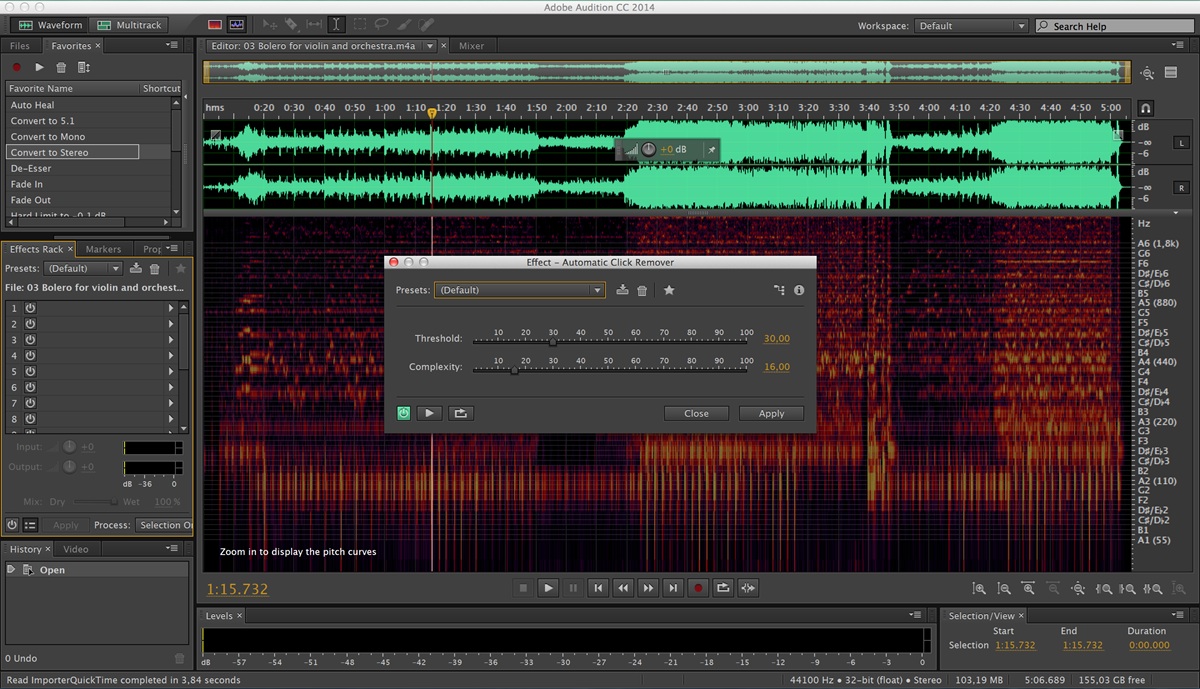This screenshot has width=1200, height=689.
Task: Toggle power for effects rack slot 1
Action: click(x=30, y=309)
